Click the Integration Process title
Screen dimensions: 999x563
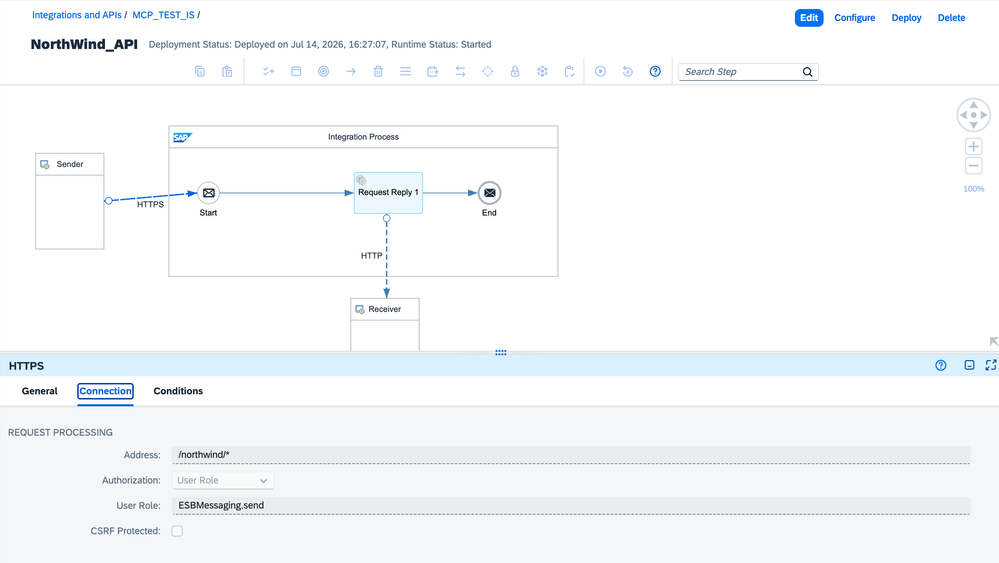tap(363, 137)
